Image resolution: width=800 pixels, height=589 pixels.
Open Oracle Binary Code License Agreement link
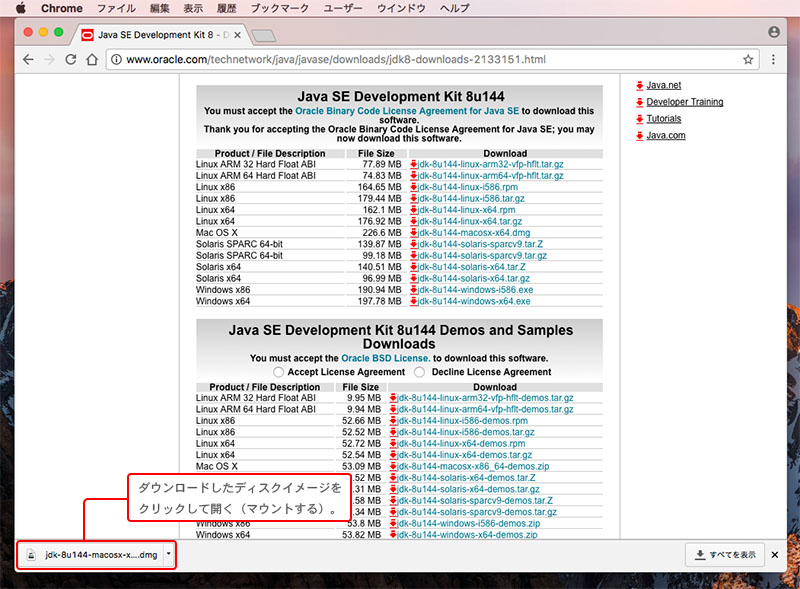407,111
